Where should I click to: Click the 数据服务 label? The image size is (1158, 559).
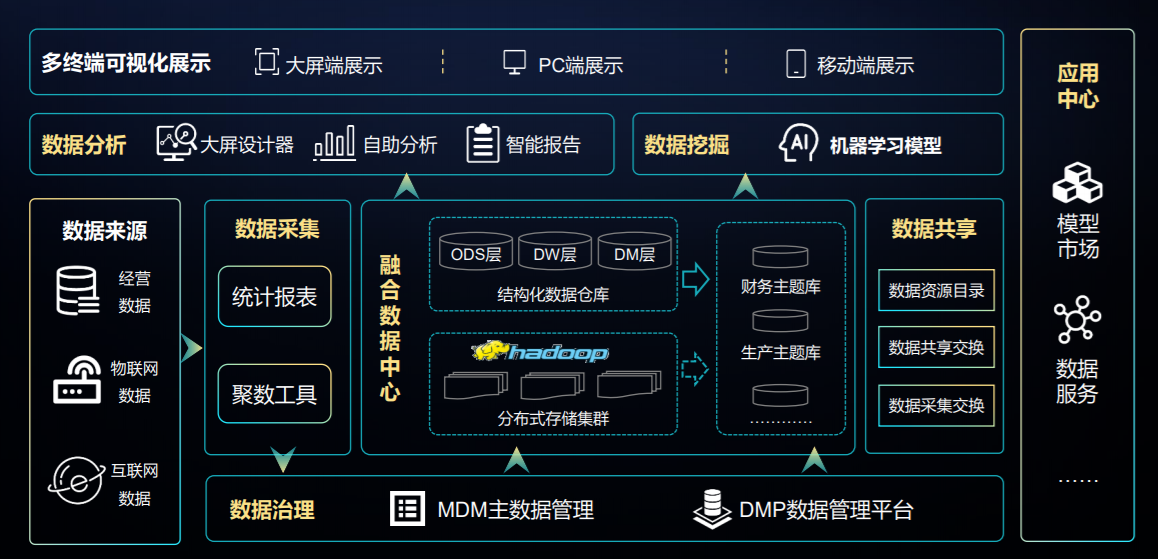pyautogui.click(x=1078, y=380)
